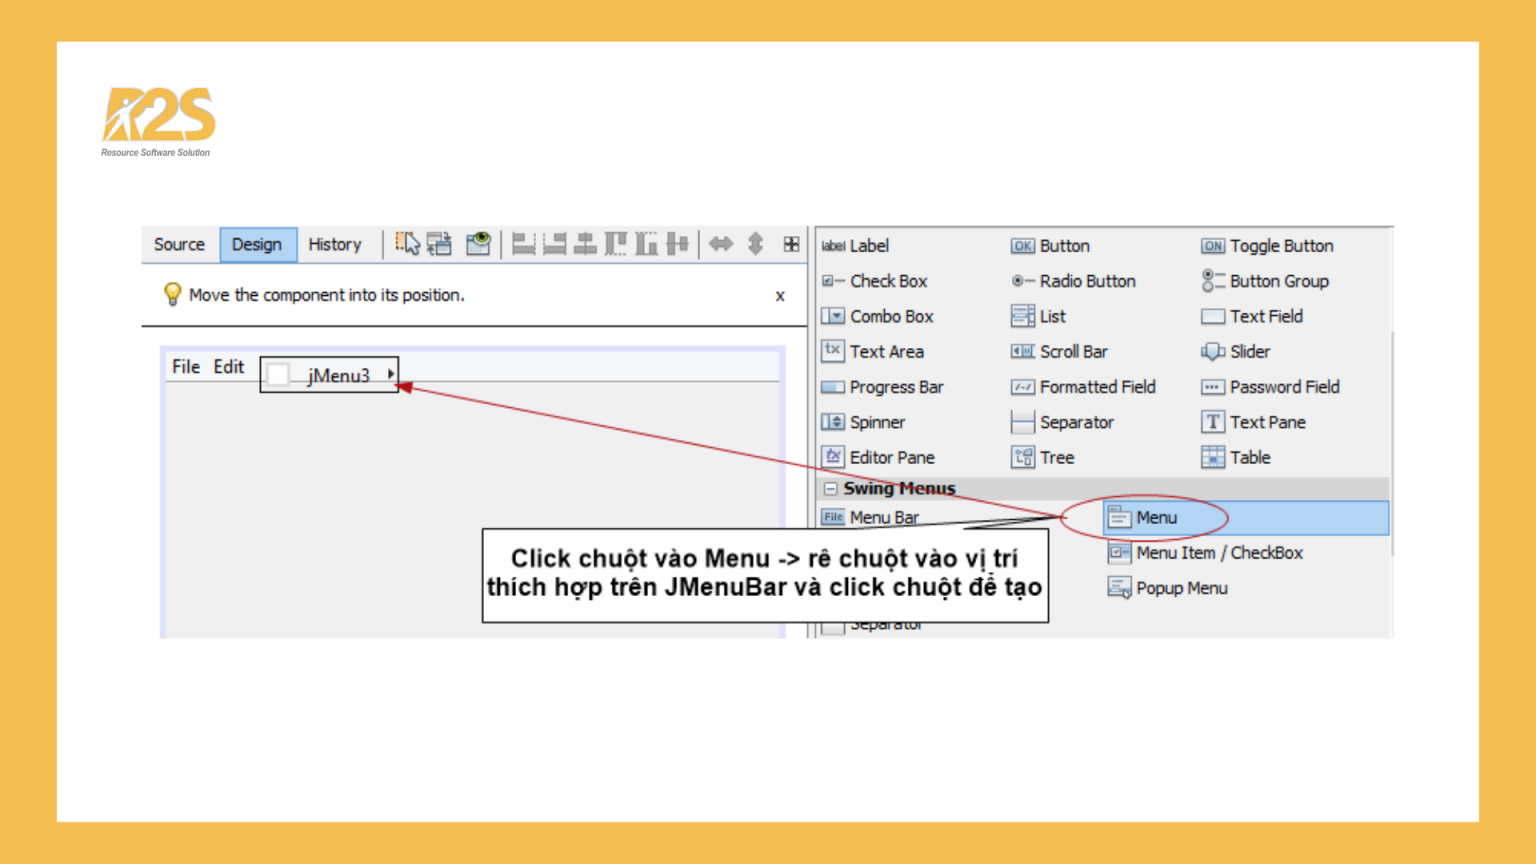Switch to the Source tab
1536x864 pixels.
(x=179, y=245)
